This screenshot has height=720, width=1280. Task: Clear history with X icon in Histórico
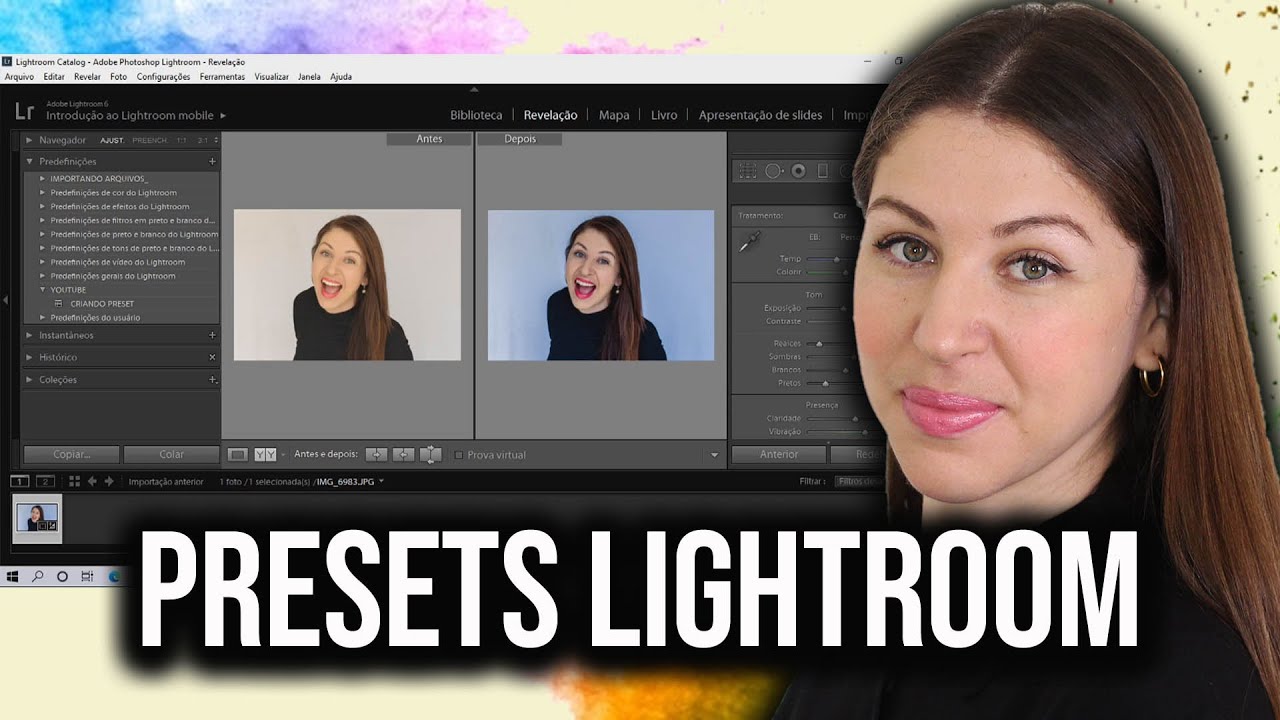[212, 357]
